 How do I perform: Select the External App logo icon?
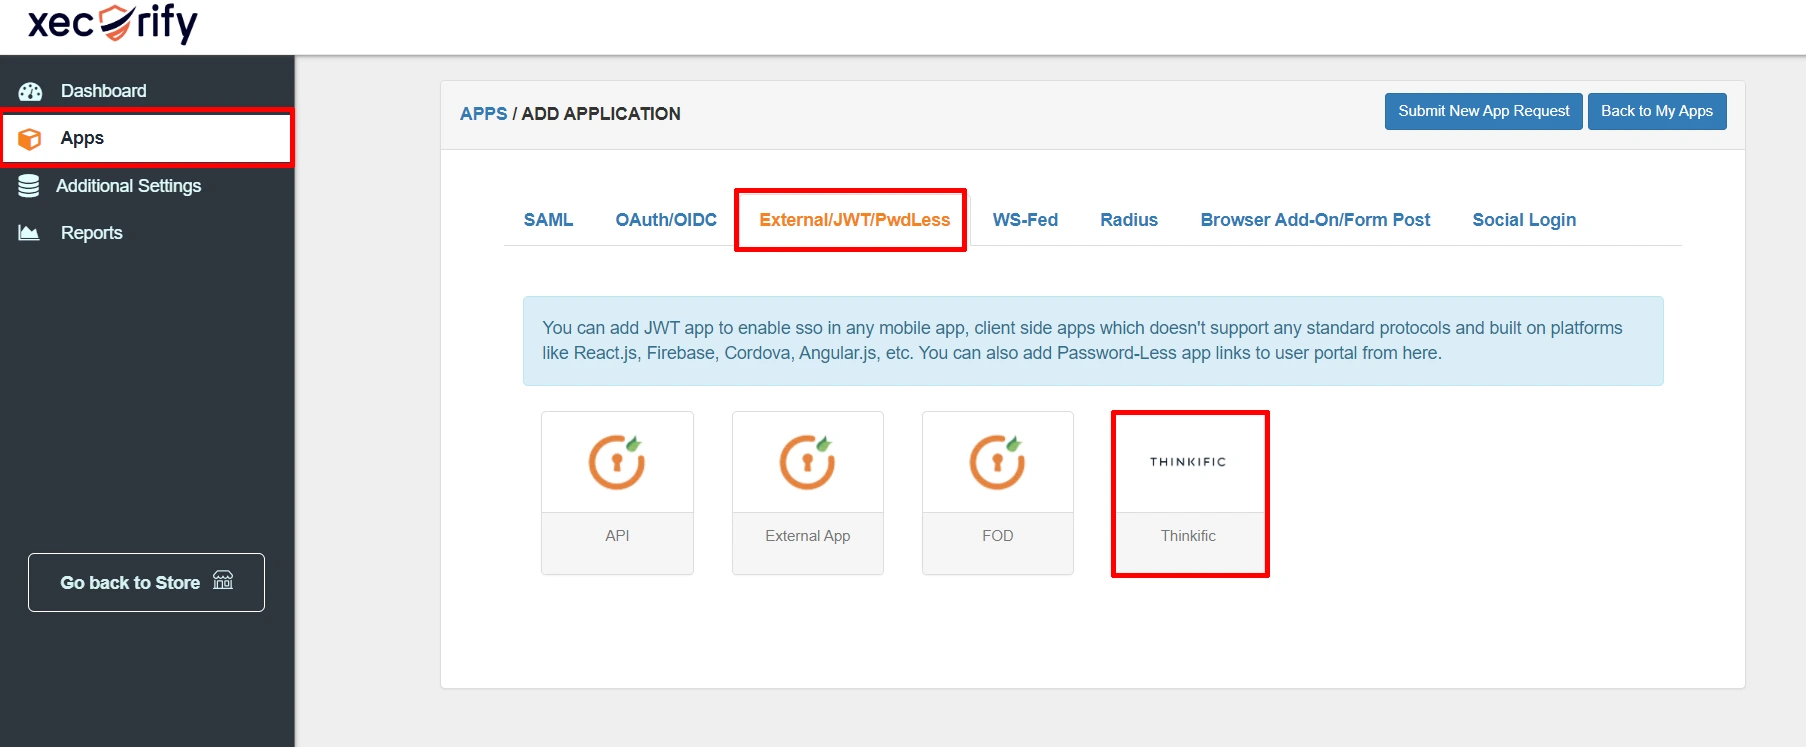807,462
